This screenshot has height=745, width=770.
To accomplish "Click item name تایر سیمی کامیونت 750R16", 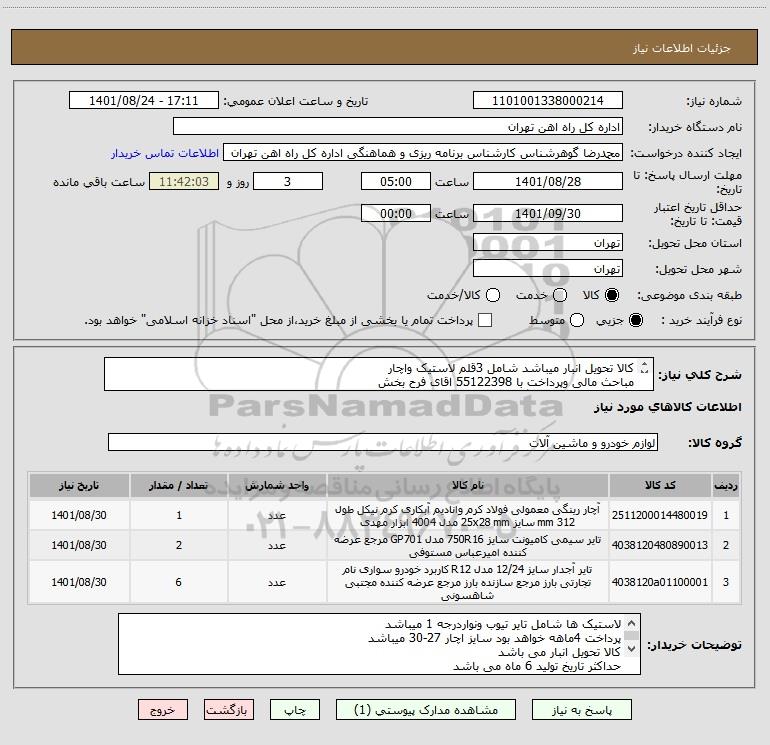I will point(468,546).
